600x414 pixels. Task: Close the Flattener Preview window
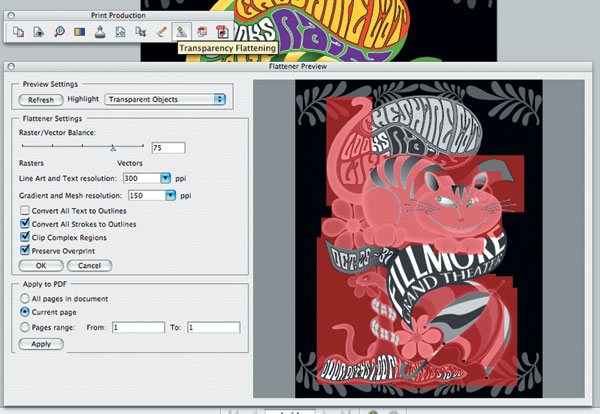click(x=11, y=67)
